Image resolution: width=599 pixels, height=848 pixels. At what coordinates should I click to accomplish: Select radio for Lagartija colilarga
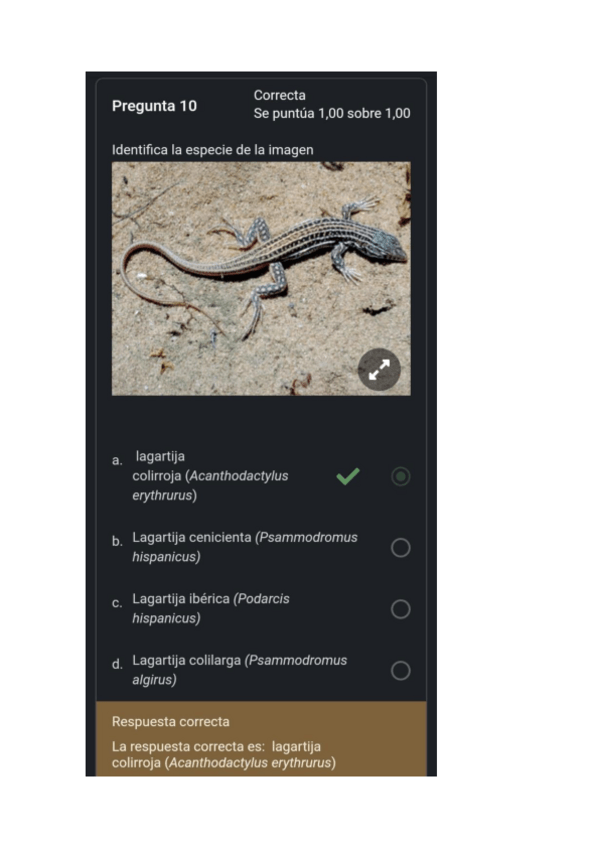click(x=400, y=671)
